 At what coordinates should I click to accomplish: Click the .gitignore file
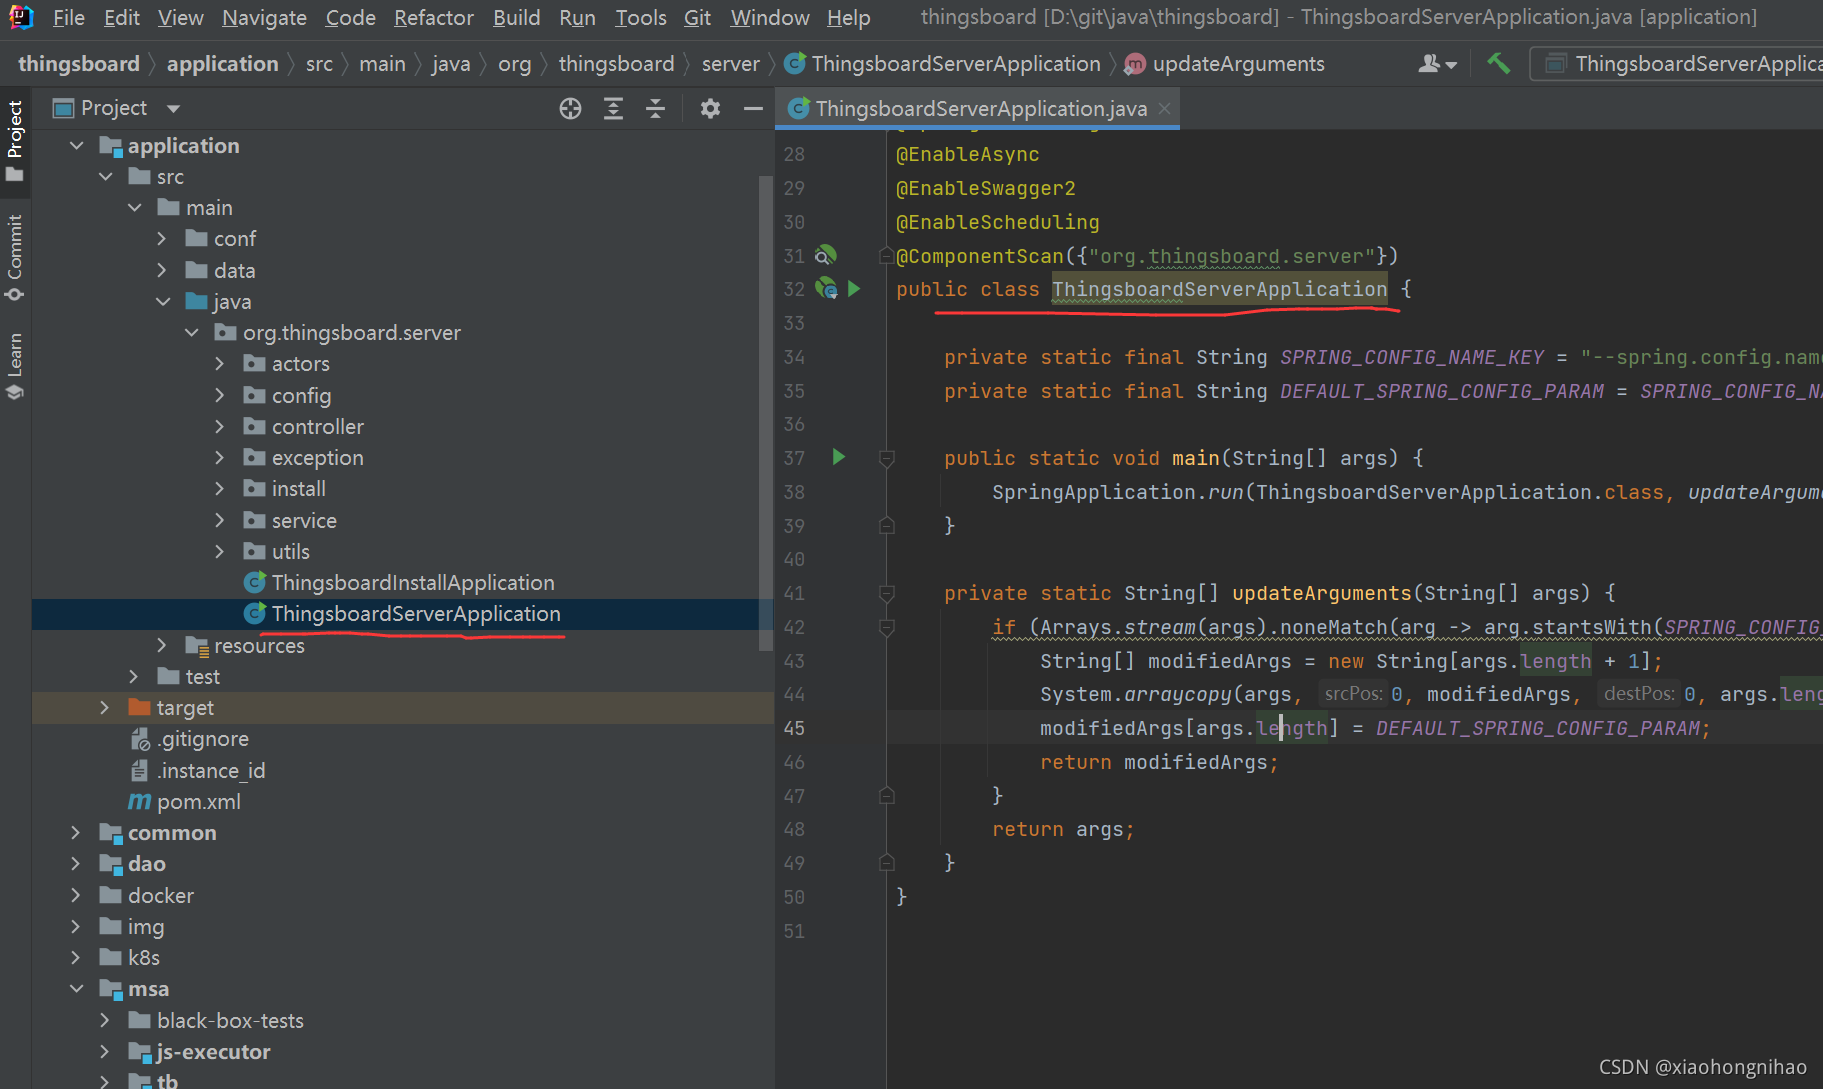tap(190, 739)
